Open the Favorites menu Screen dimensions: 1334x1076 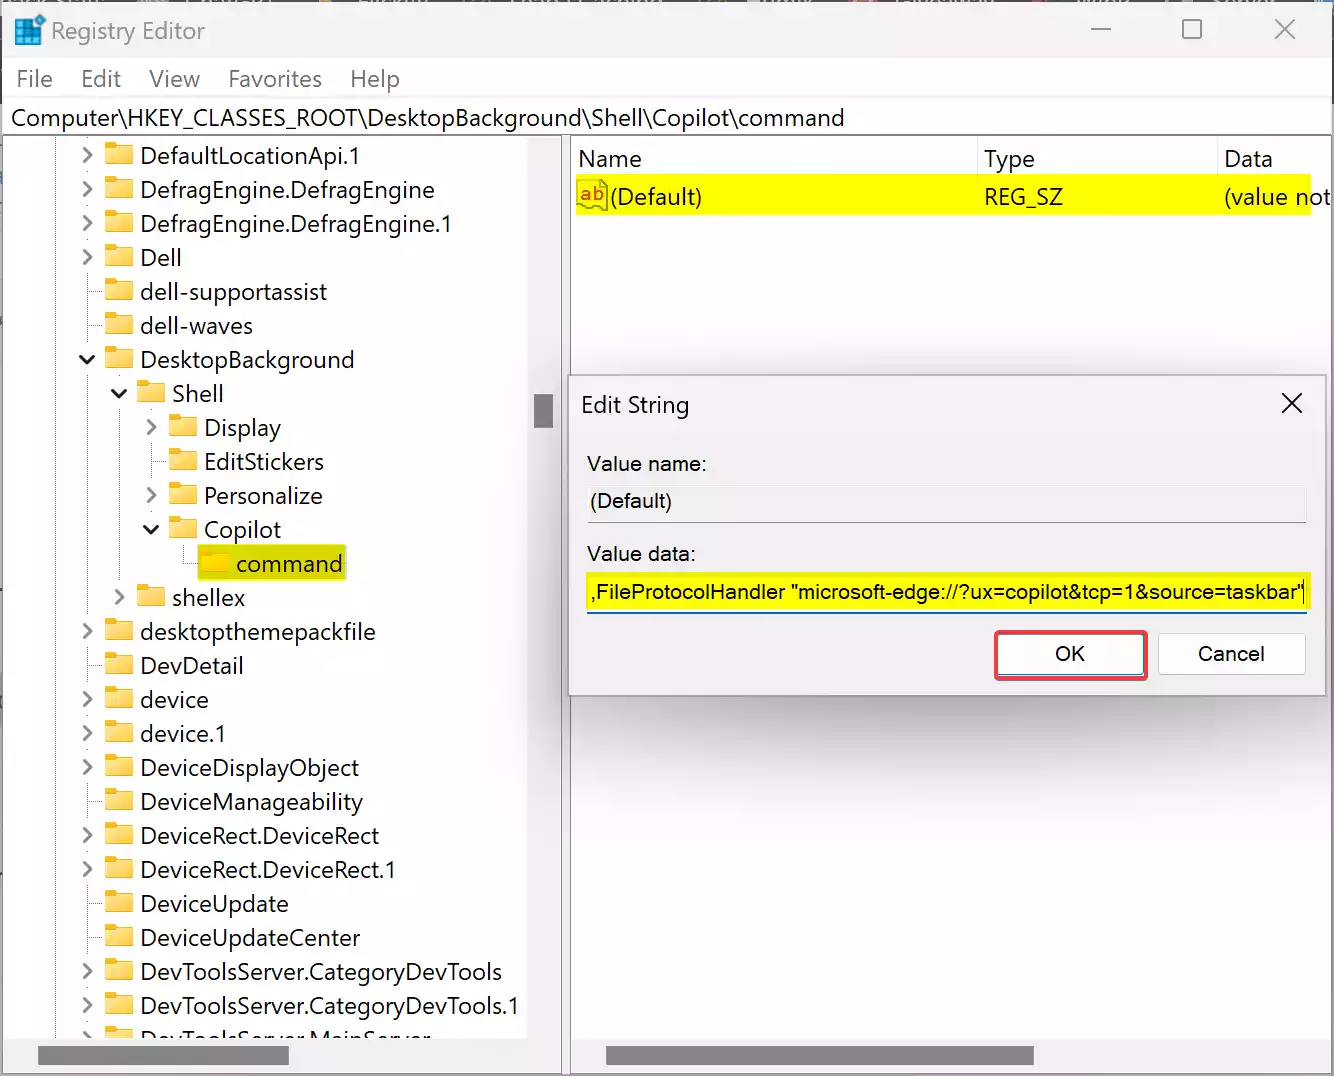coord(275,79)
